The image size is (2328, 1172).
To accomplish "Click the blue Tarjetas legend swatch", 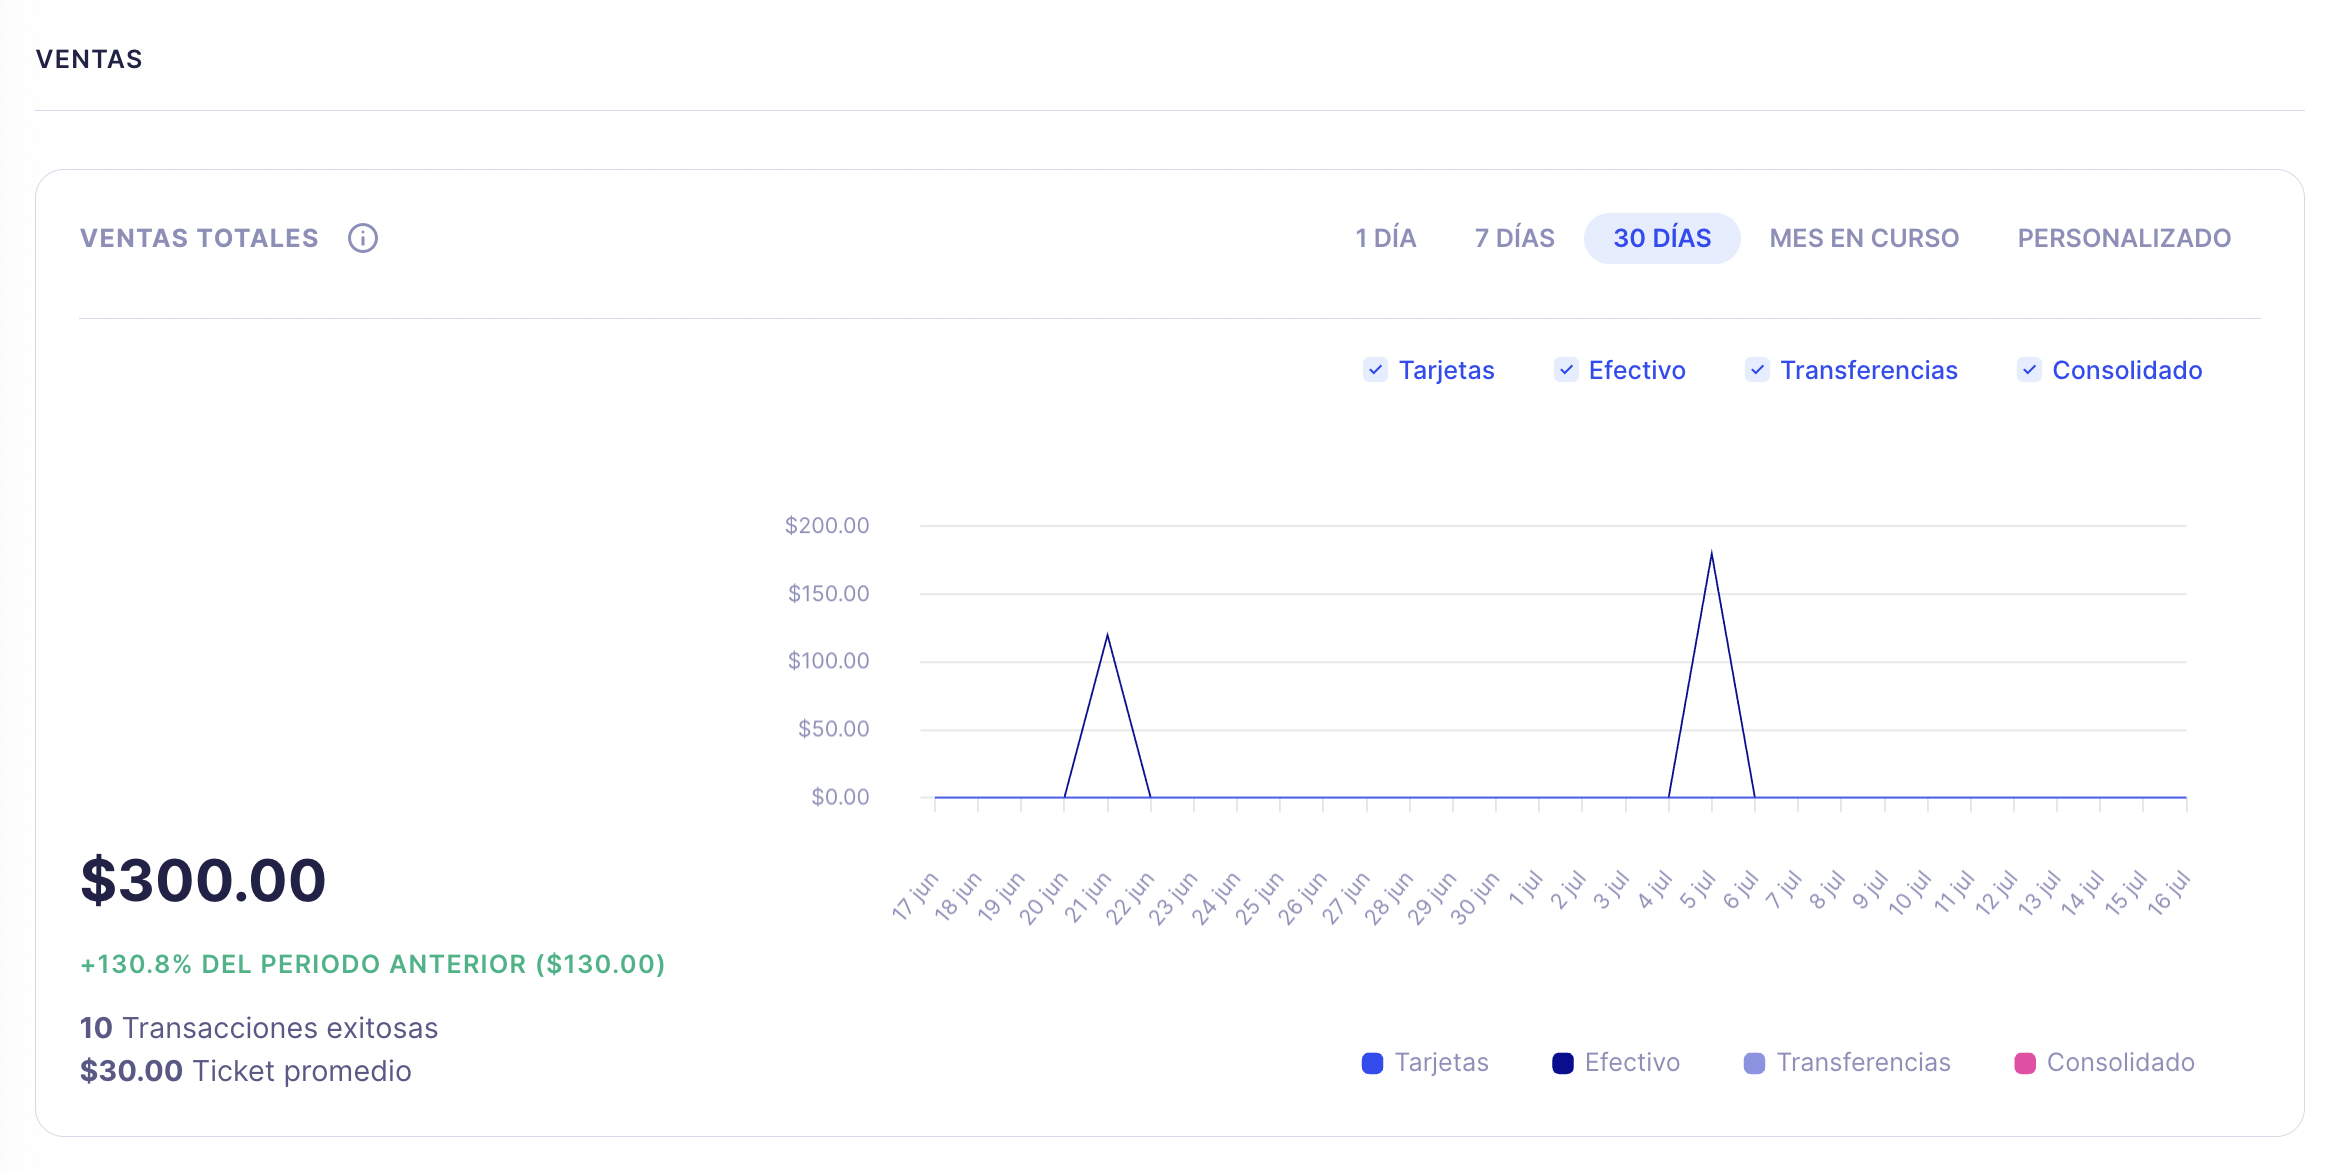I will [x=1372, y=1063].
